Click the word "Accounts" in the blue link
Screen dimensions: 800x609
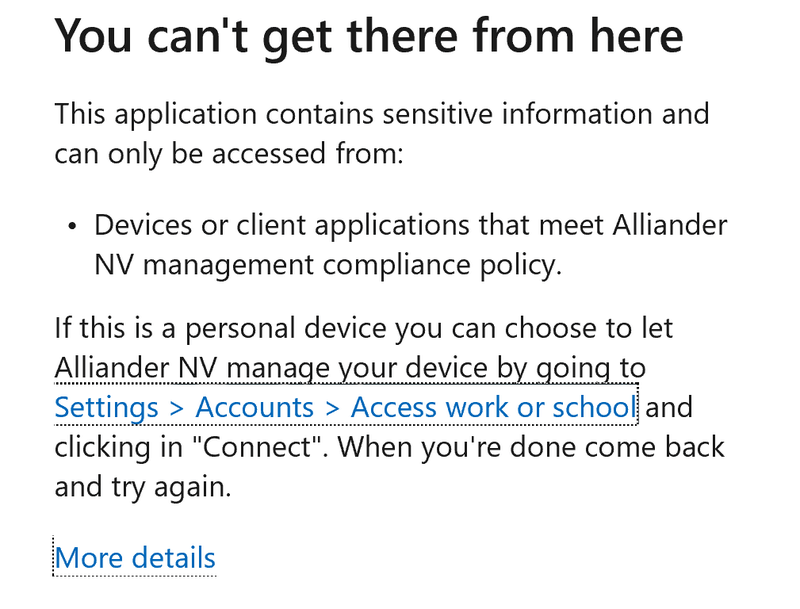pos(255,408)
